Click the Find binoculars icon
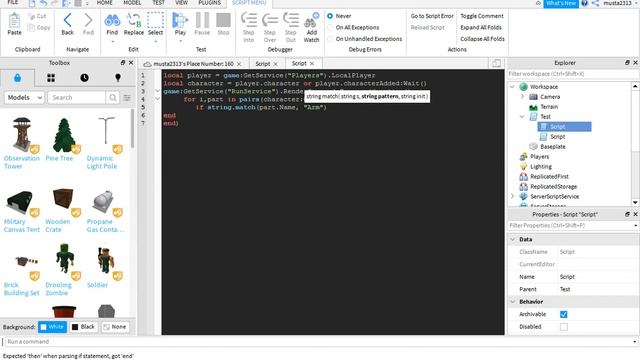Viewport: 640px width, 360px height. tap(112, 20)
